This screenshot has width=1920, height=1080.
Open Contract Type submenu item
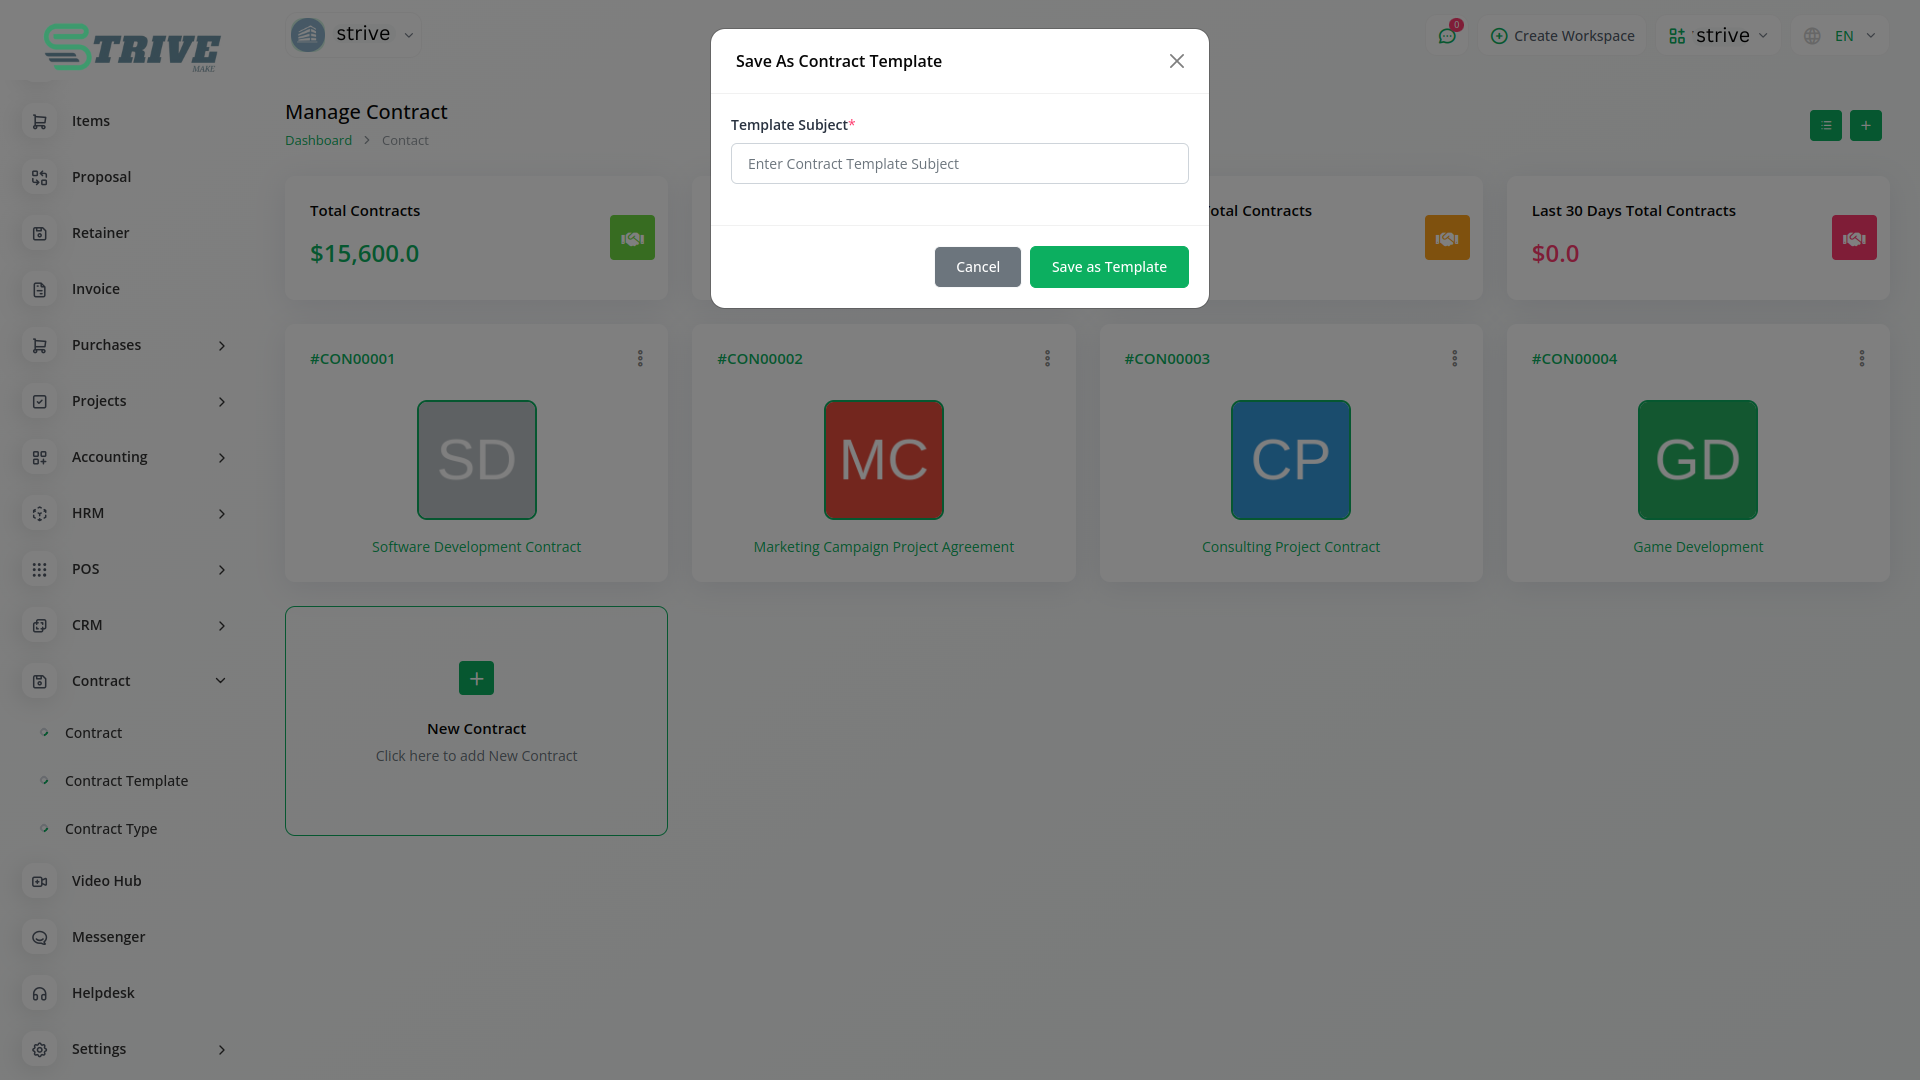(x=111, y=829)
